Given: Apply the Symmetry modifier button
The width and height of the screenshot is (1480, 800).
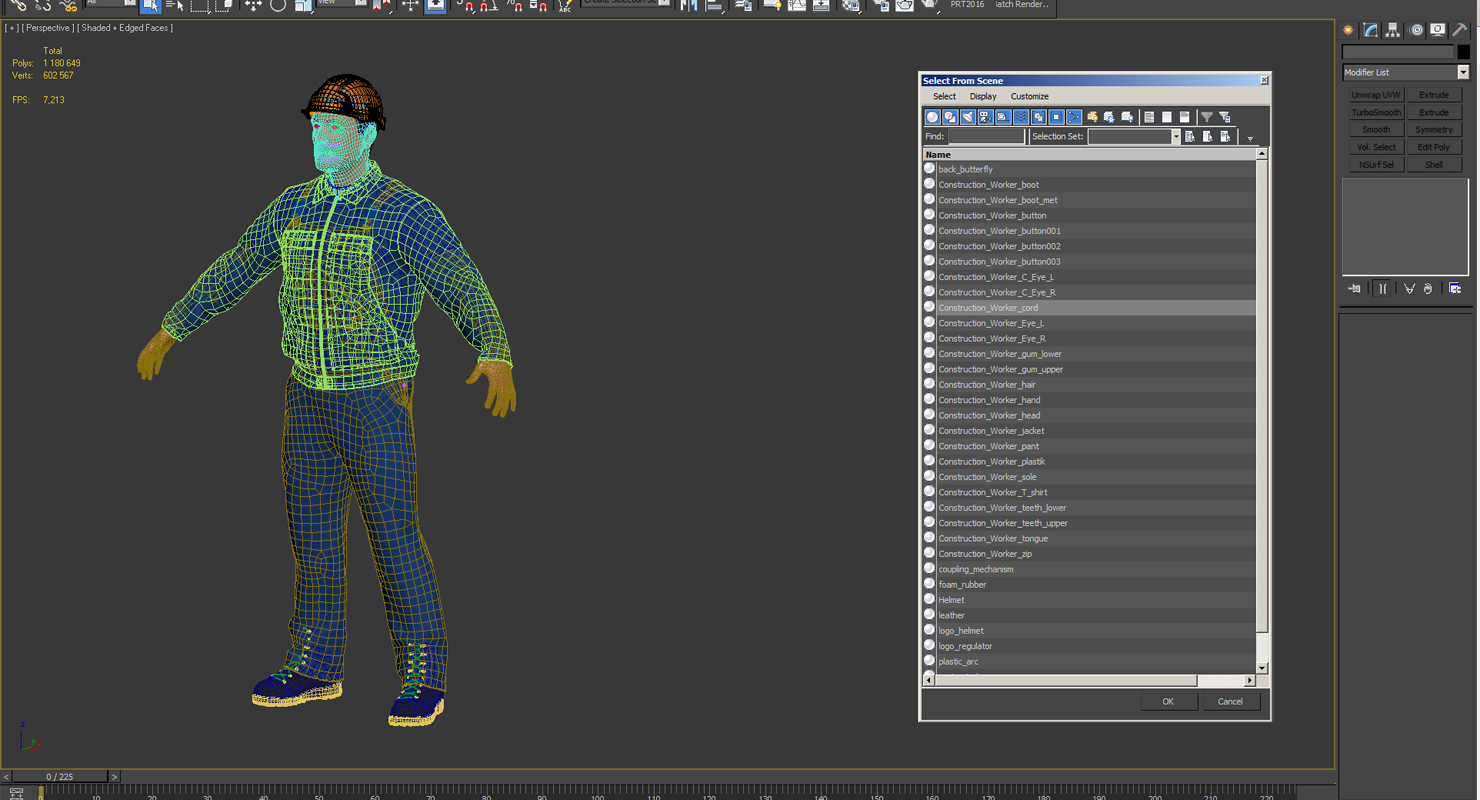Looking at the screenshot, I should [1433, 130].
